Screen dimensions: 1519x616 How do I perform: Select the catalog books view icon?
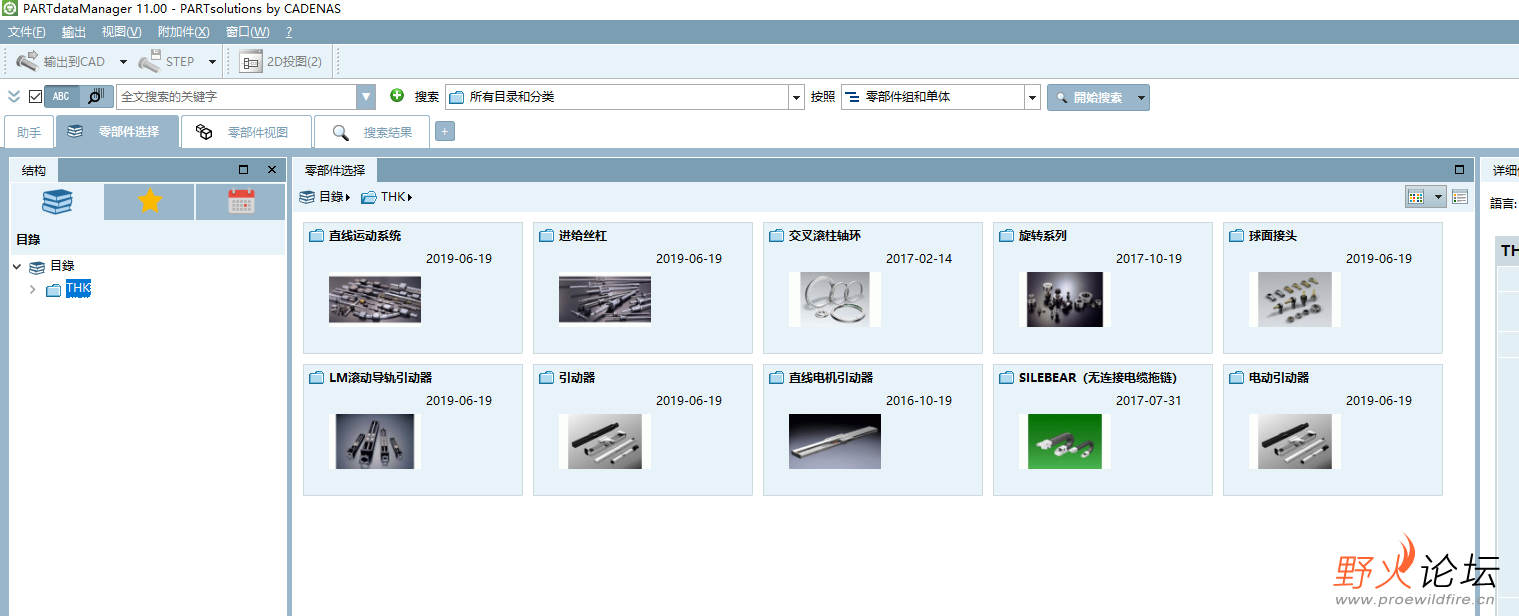coord(57,201)
